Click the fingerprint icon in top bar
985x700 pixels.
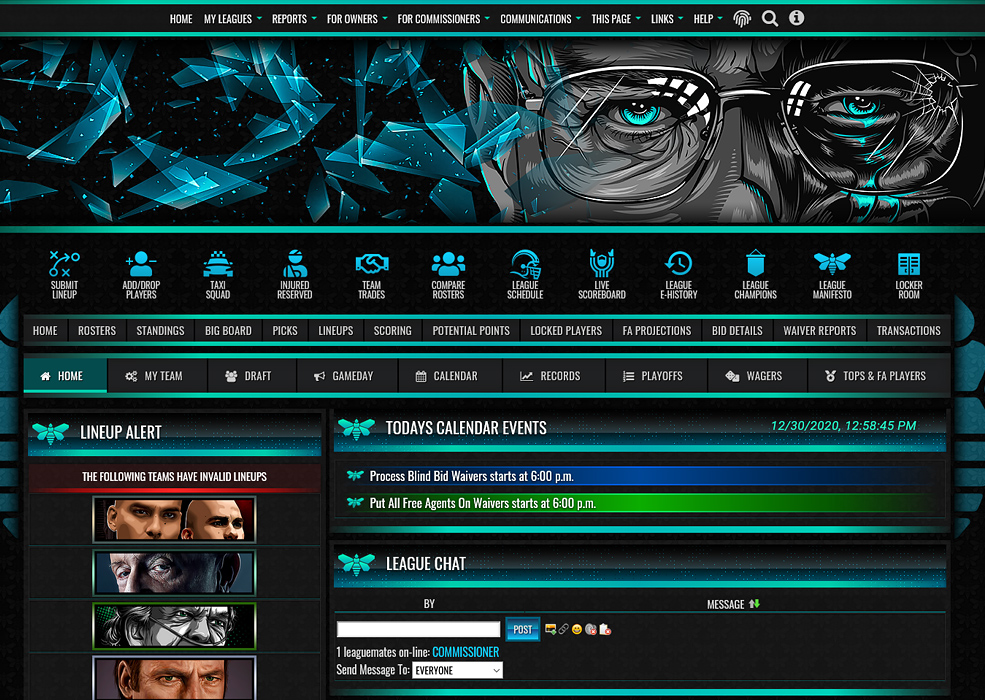click(742, 19)
